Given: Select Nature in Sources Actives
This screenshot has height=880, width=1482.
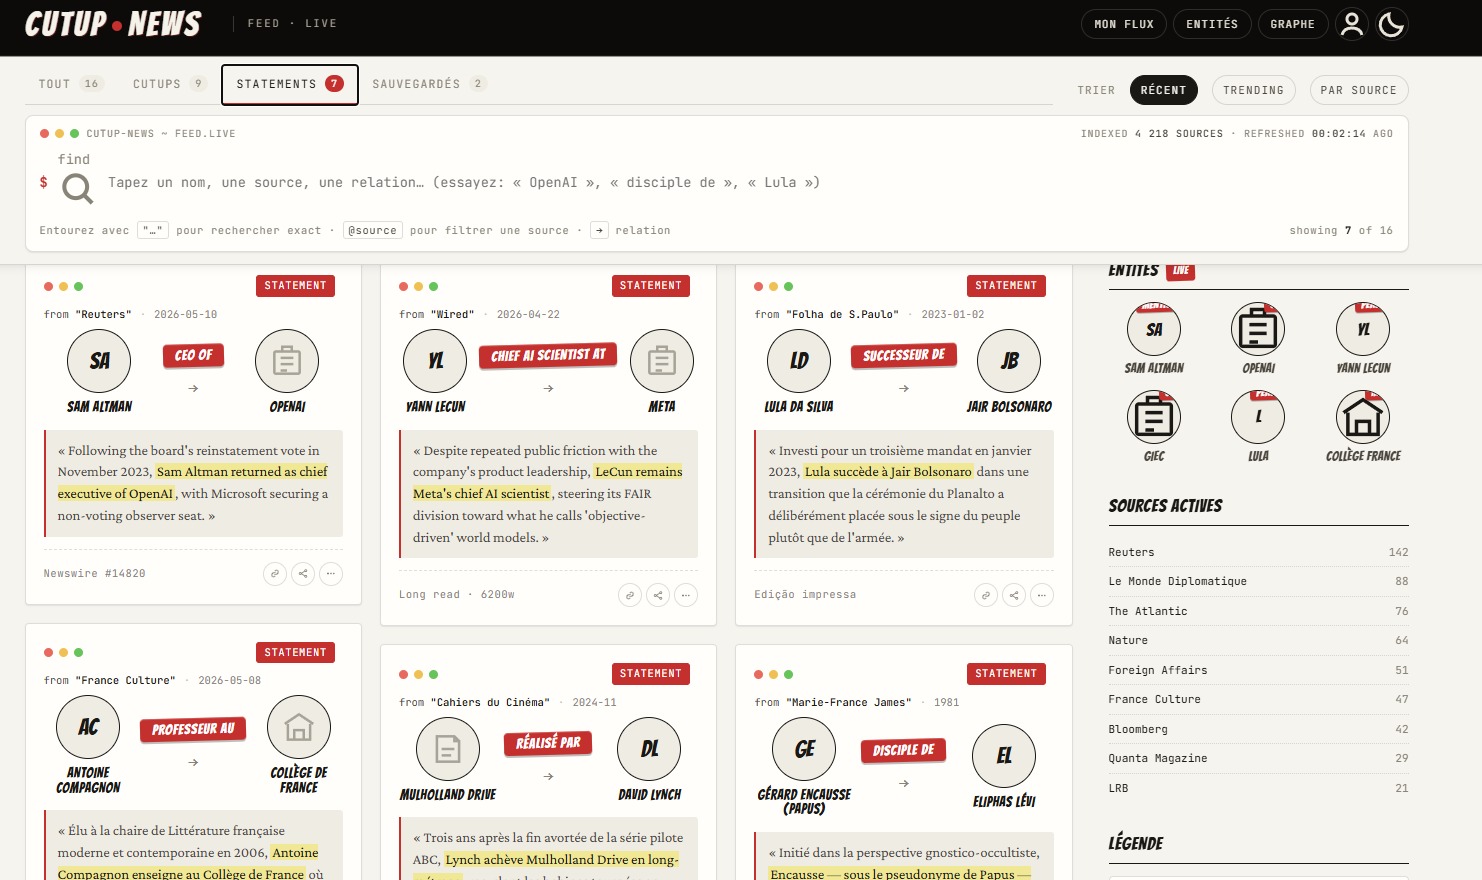Looking at the screenshot, I should [1258, 640].
